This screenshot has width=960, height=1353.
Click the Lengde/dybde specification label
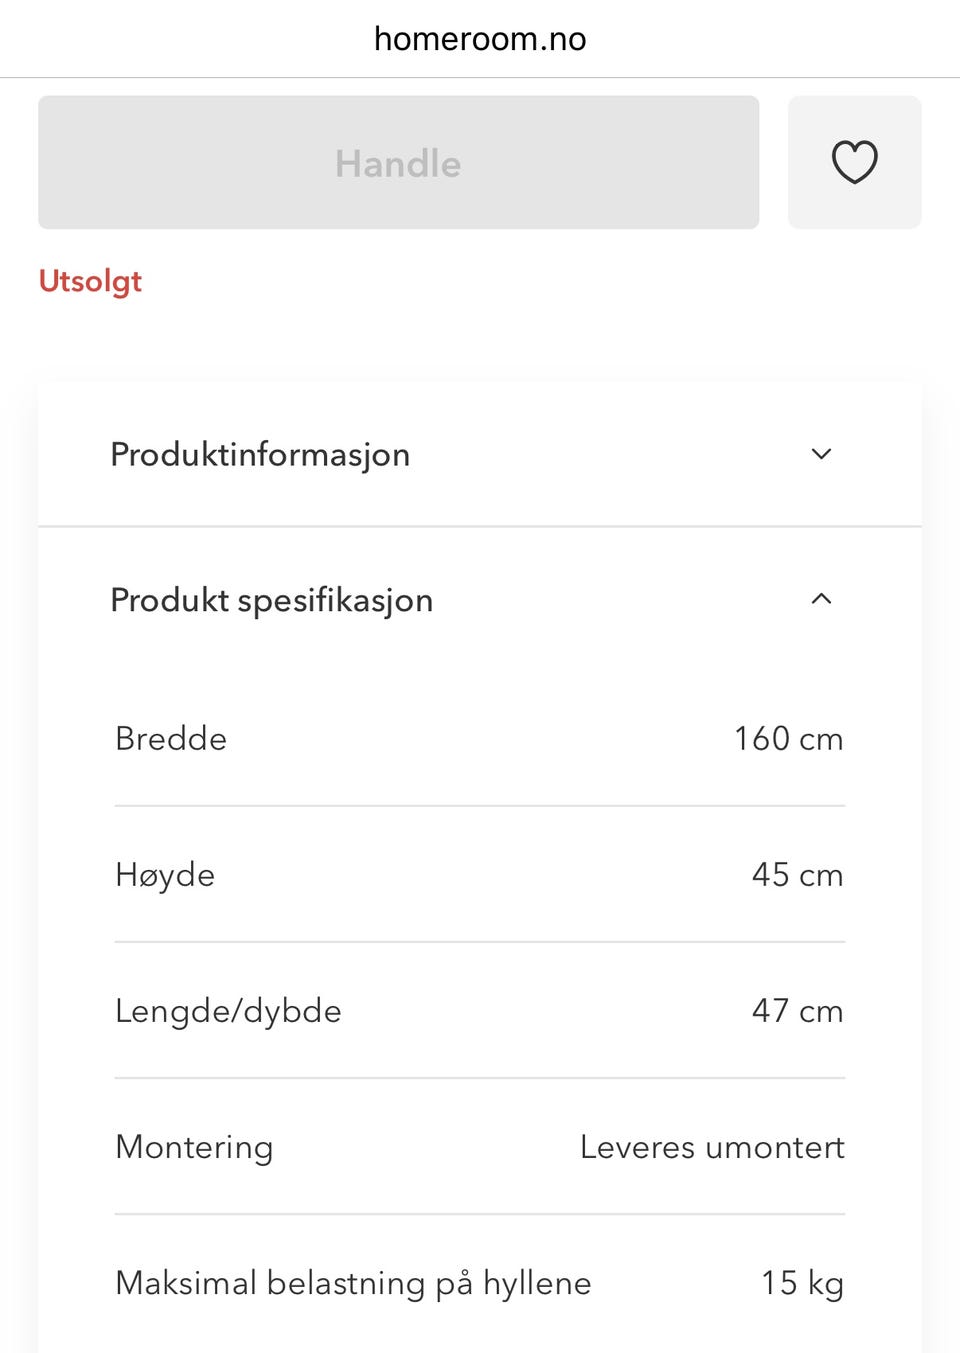pyautogui.click(x=228, y=1011)
